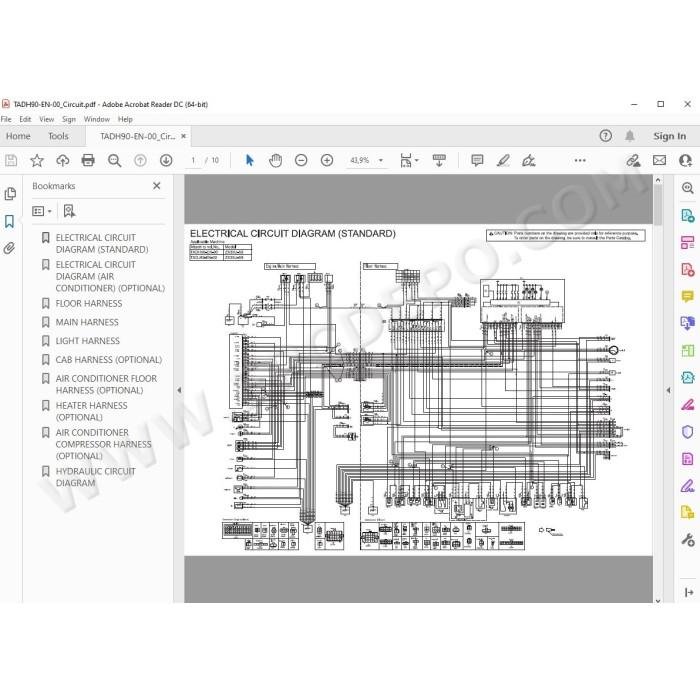Screen dimensions: 700x700
Task: Open Page Thumbnails panel
Action: pyautogui.click(x=10, y=194)
